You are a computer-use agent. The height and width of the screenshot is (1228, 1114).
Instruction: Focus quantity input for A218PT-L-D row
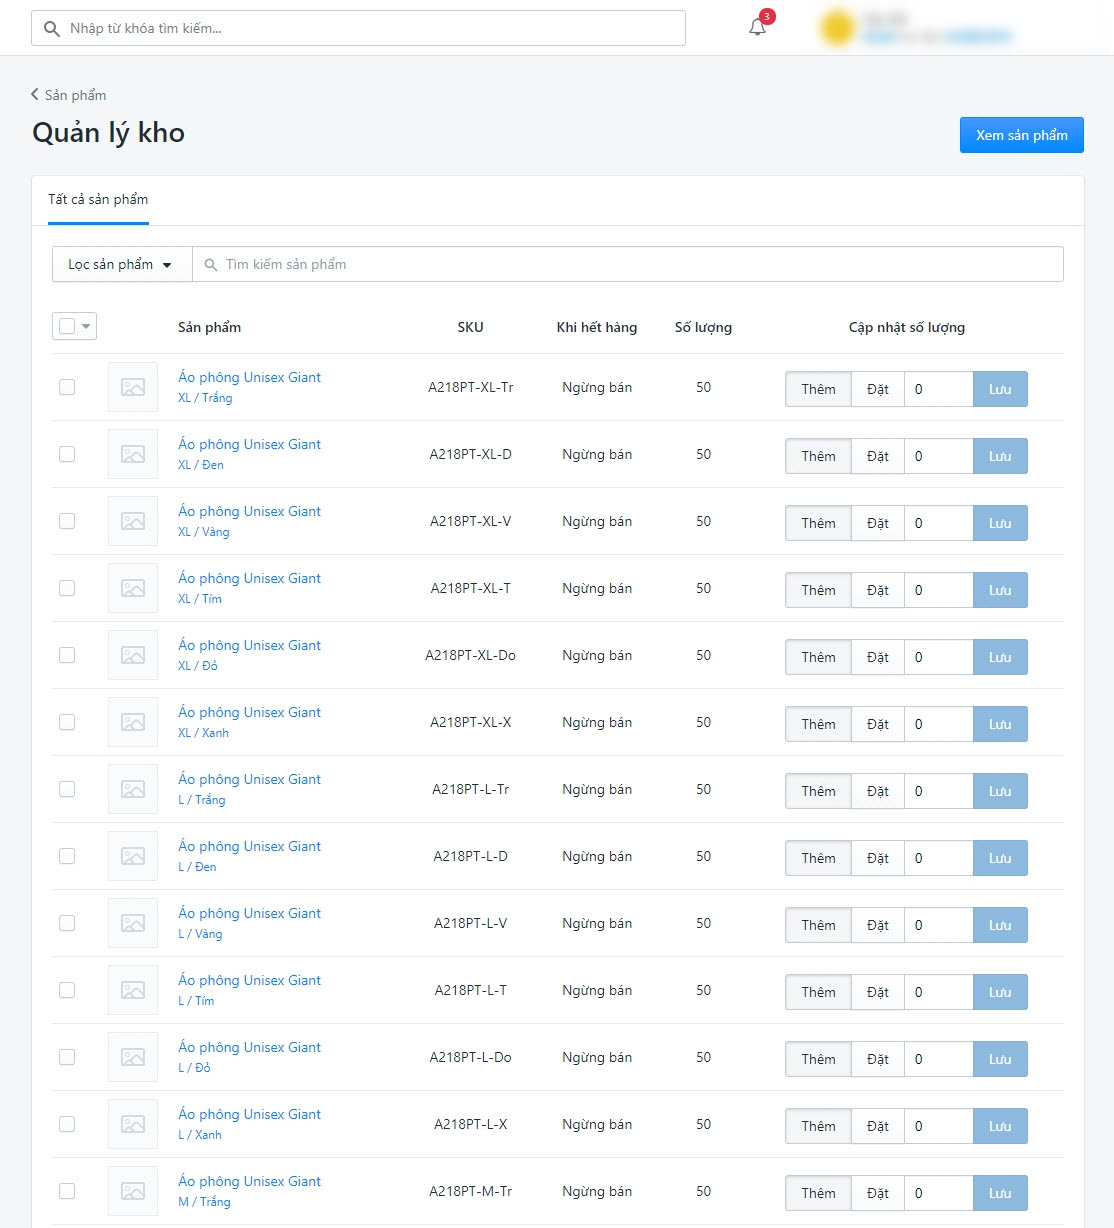pos(937,858)
